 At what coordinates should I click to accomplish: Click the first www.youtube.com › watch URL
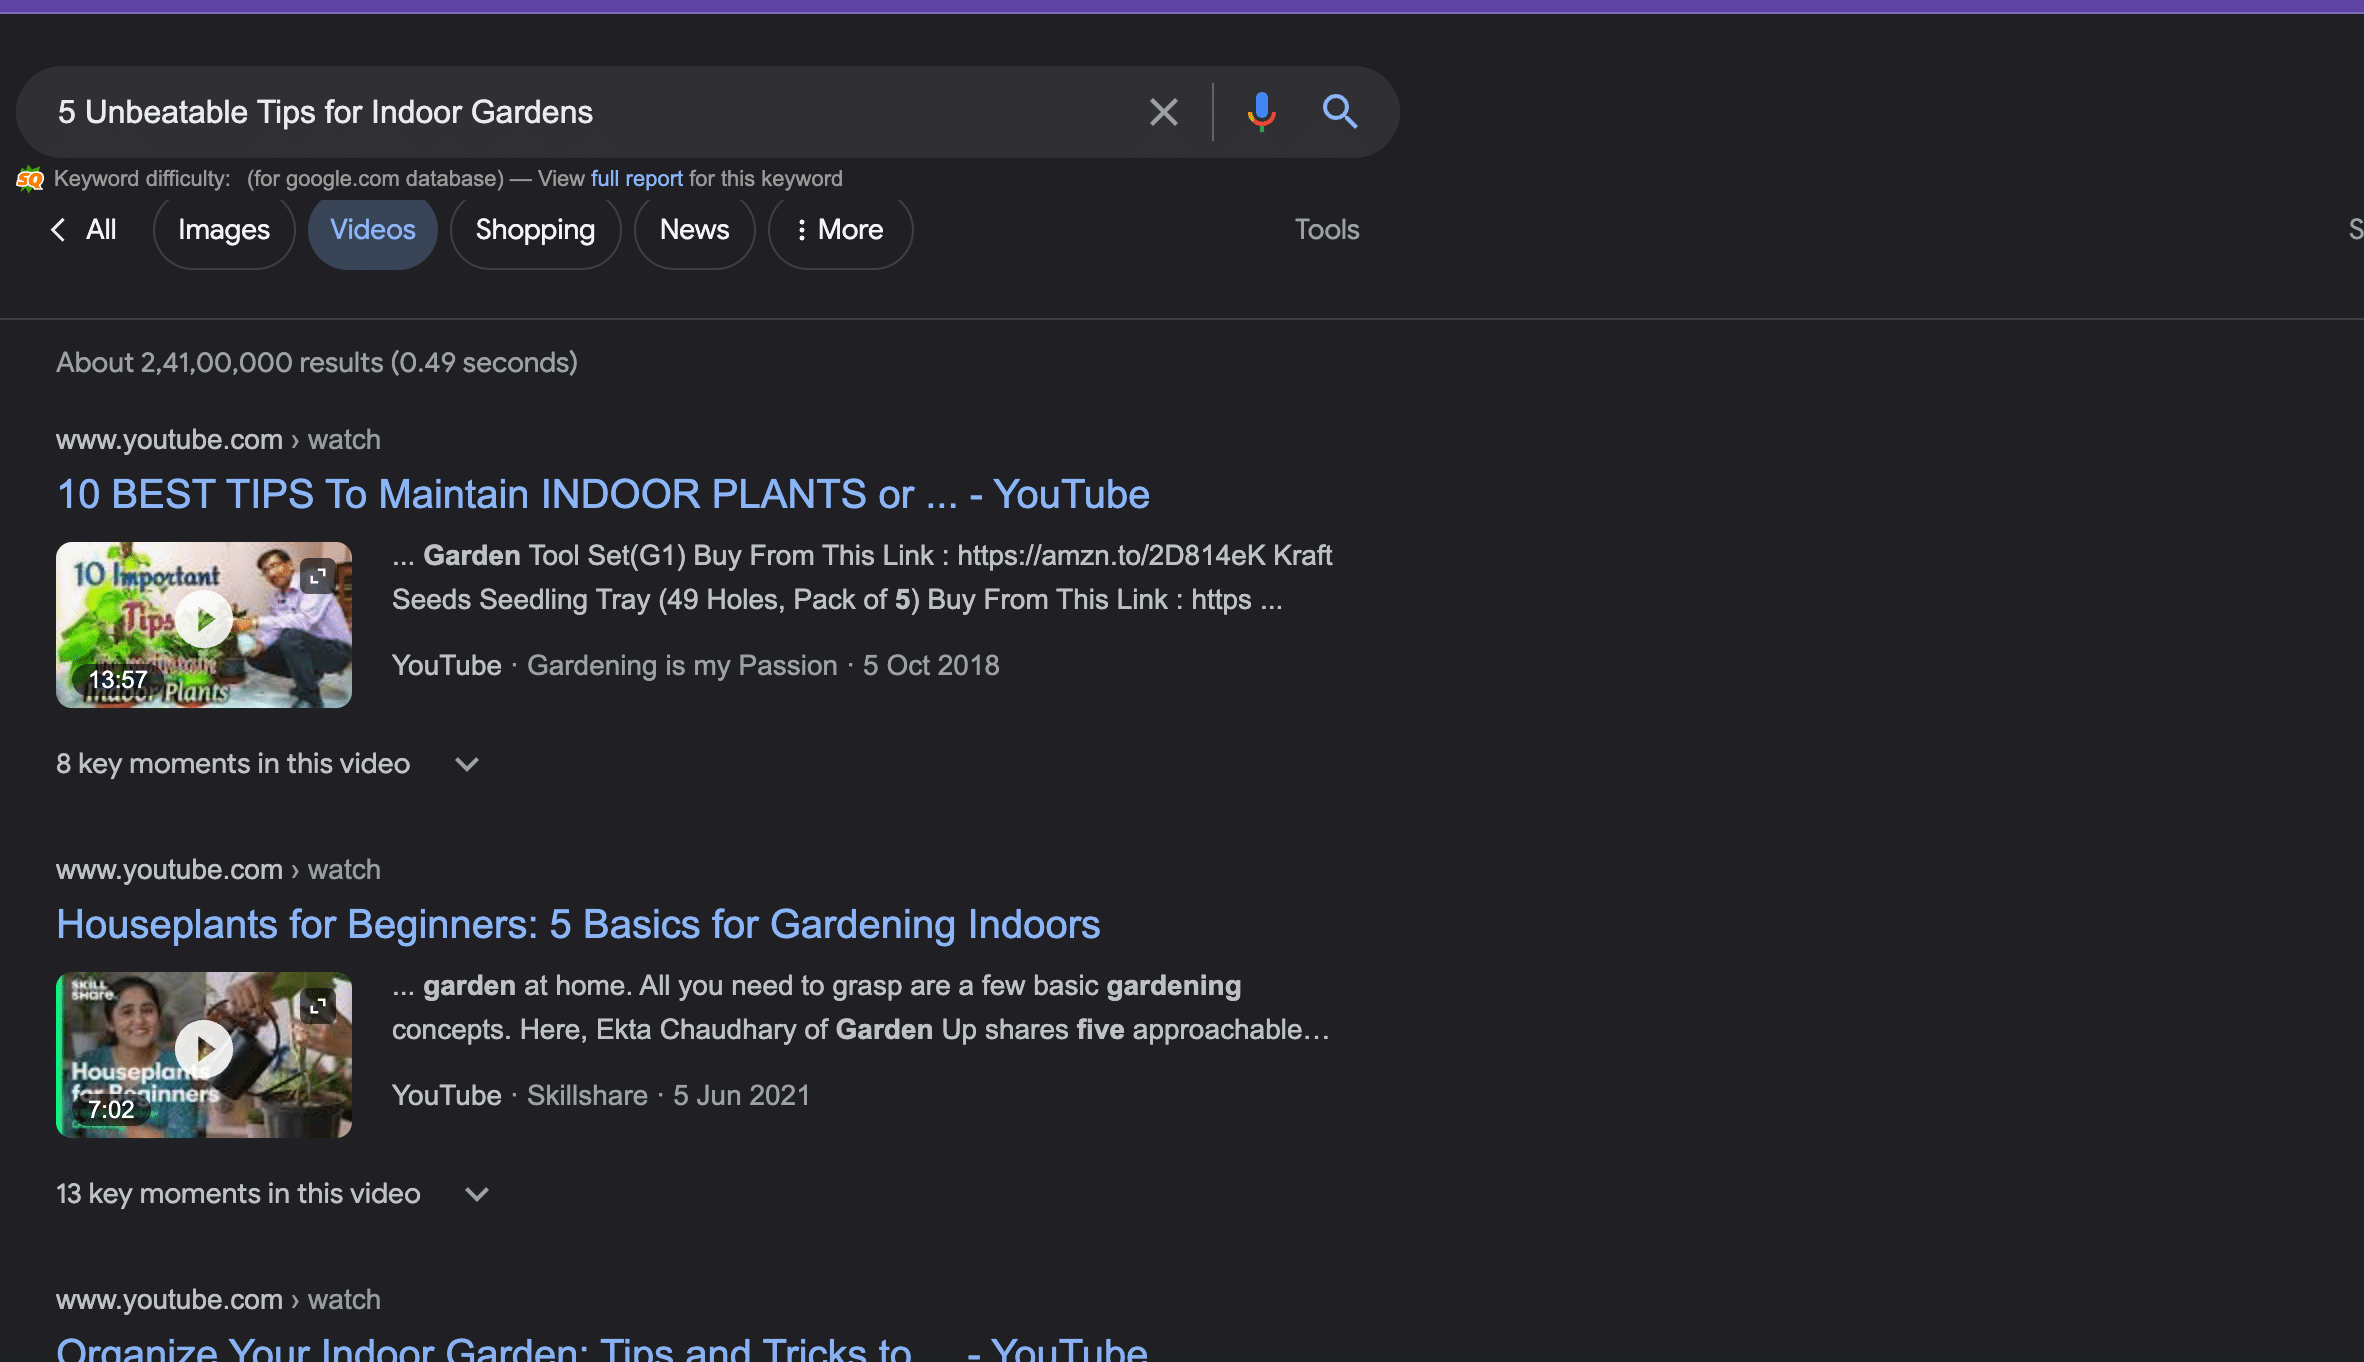click(218, 440)
